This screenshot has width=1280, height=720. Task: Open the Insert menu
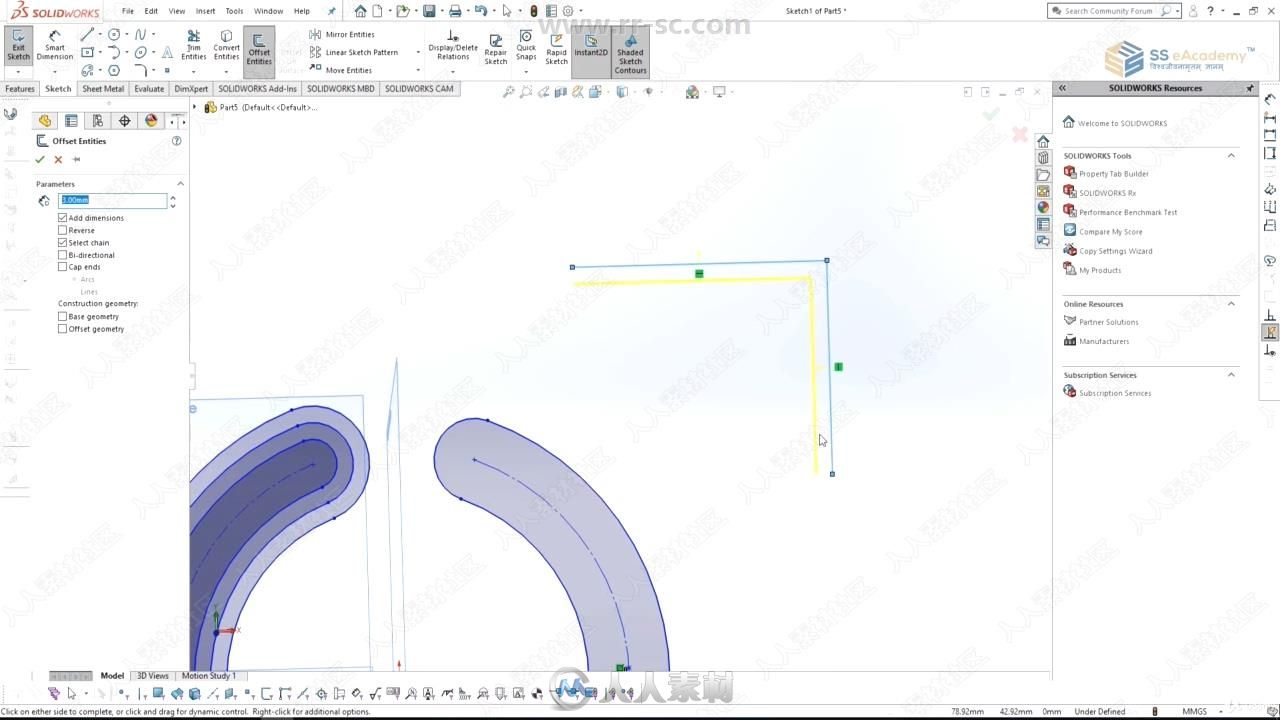[x=205, y=11]
